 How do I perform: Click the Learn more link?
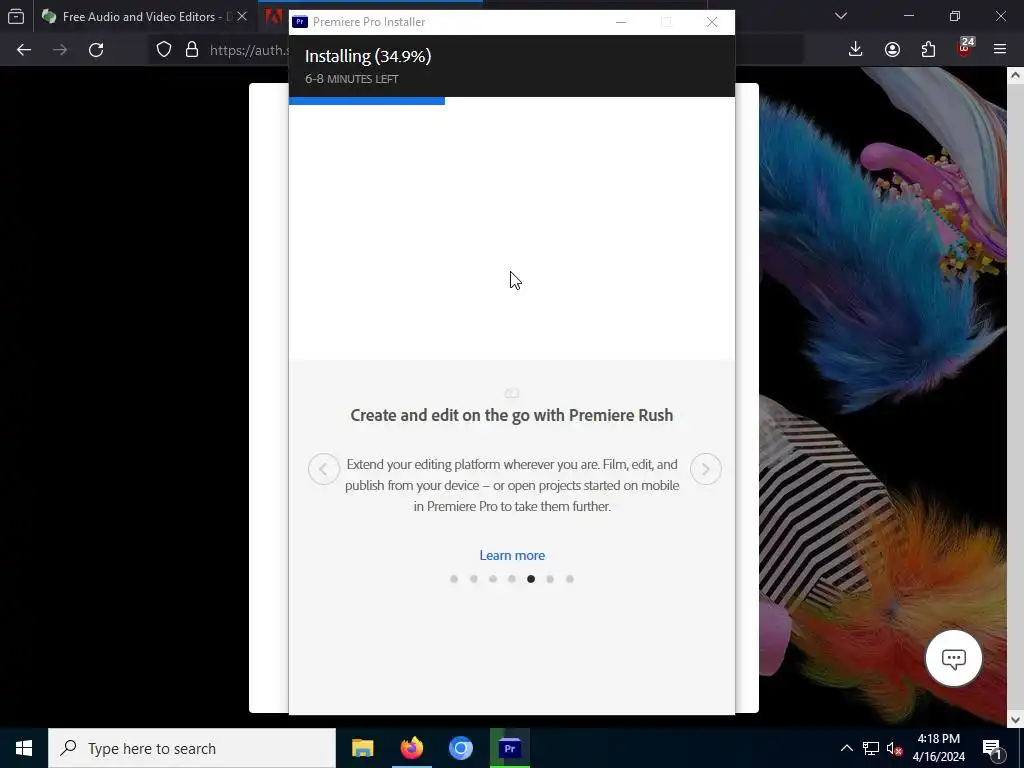pyautogui.click(x=512, y=555)
